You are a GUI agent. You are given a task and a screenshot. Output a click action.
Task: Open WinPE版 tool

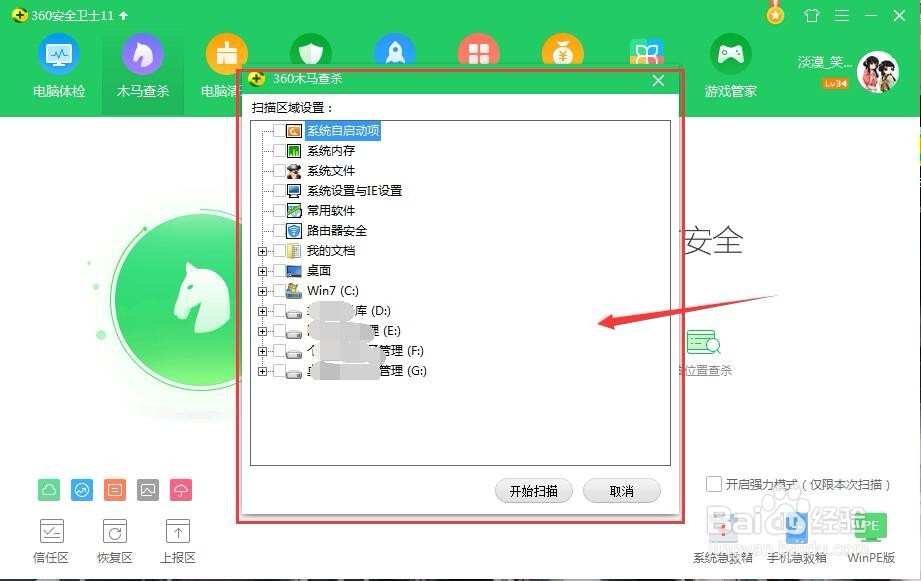871,538
